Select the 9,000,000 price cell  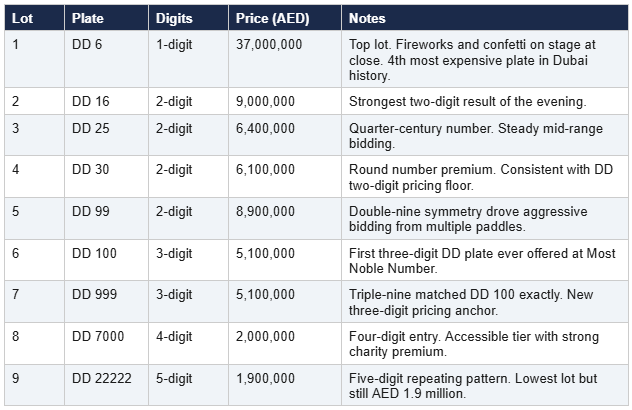(x=261, y=101)
